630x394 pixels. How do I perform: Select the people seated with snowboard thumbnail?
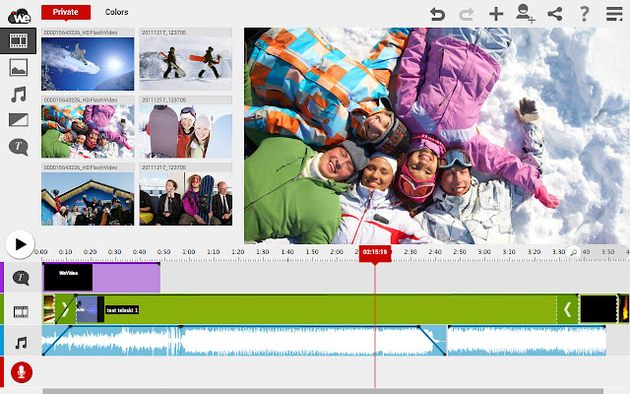[186, 198]
